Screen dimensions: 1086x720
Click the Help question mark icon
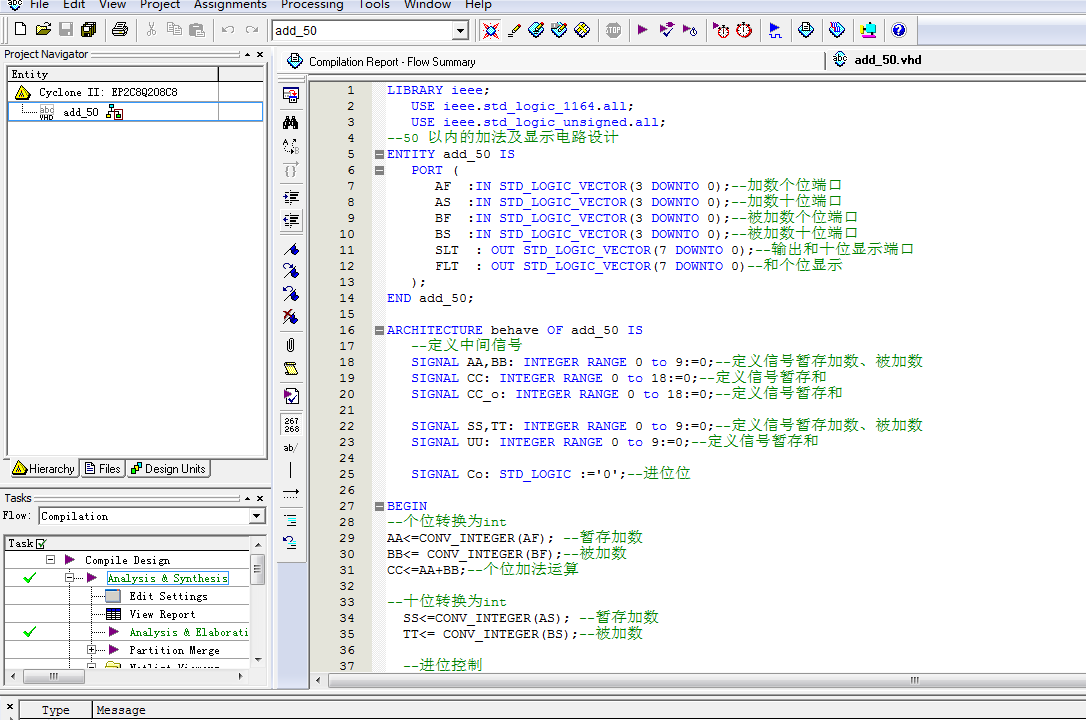(898, 30)
